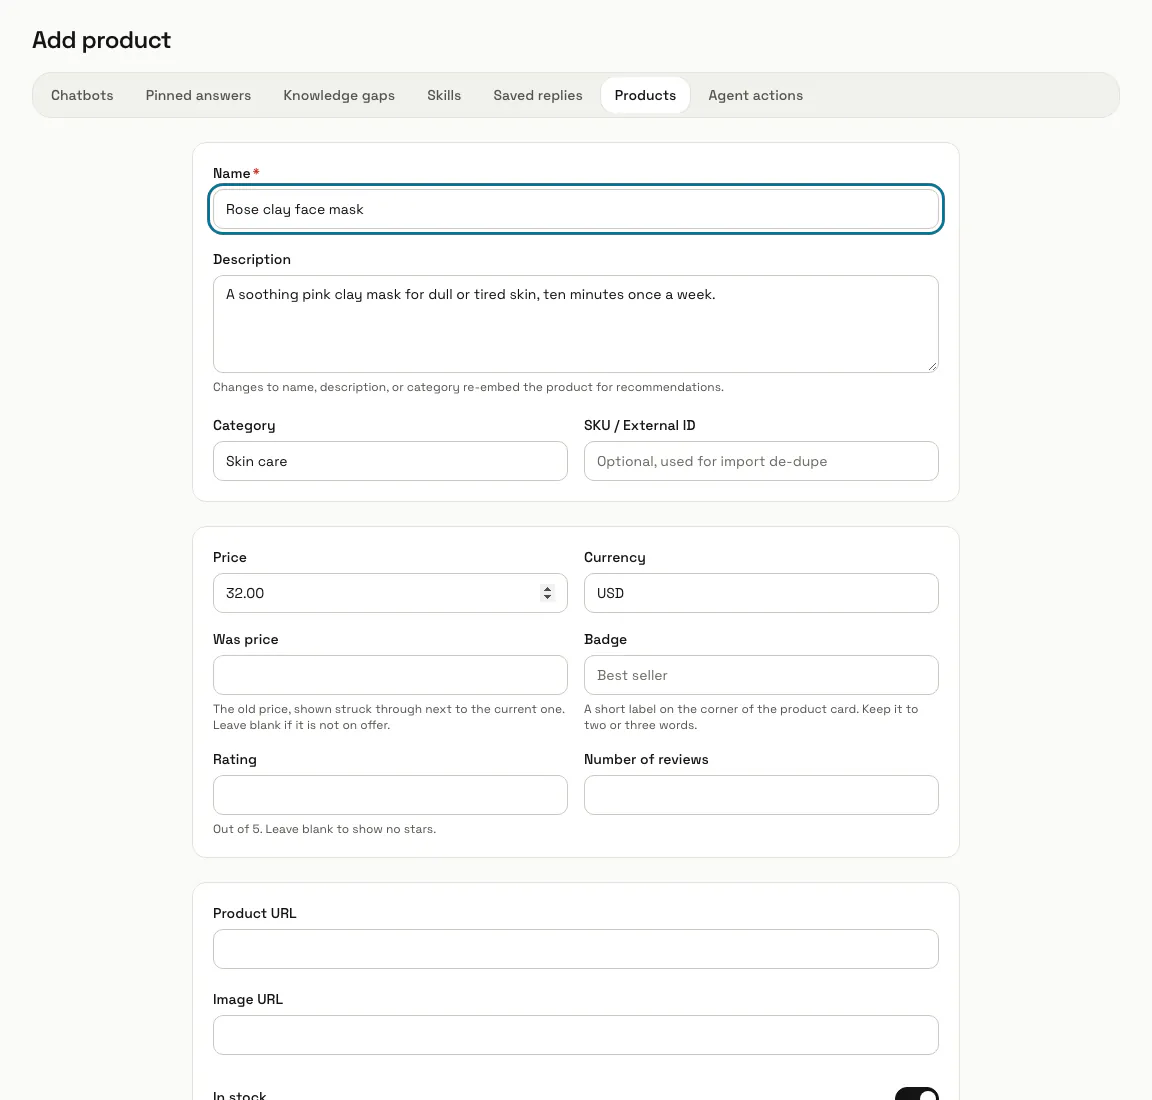Screen dimensions: 1152x1100
Task: Click the 'Add product' page heading
Action: point(101,40)
